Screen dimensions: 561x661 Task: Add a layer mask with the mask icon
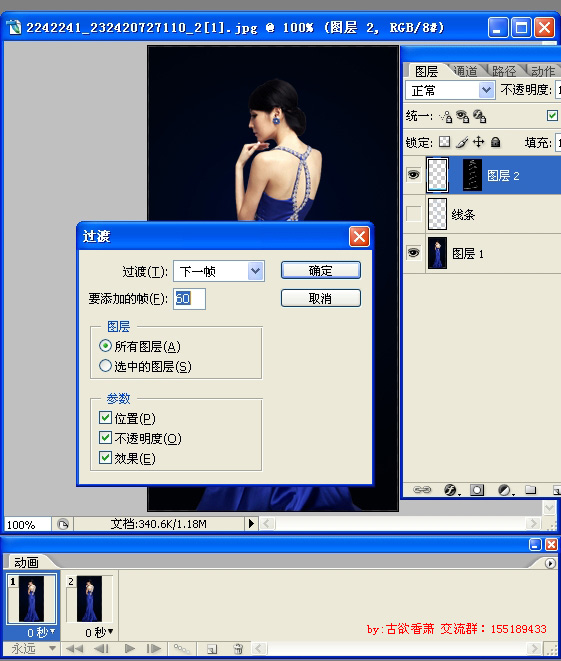tap(477, 490)
